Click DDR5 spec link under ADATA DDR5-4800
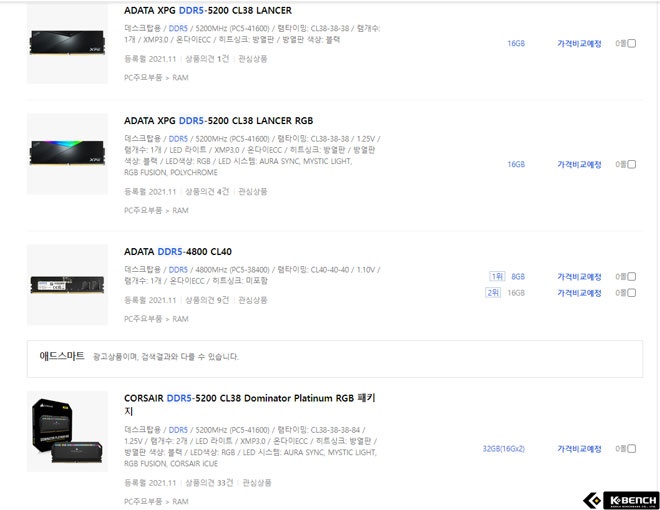This screenshot has height=510, width=660. [178, 270]
